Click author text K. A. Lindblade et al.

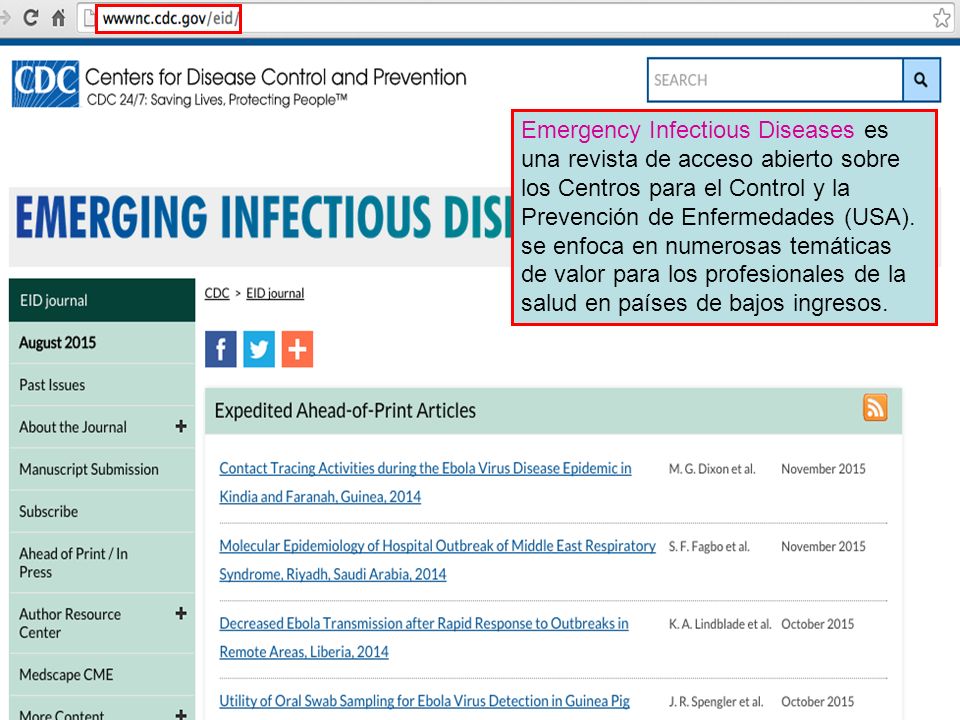tap(720, 624)
